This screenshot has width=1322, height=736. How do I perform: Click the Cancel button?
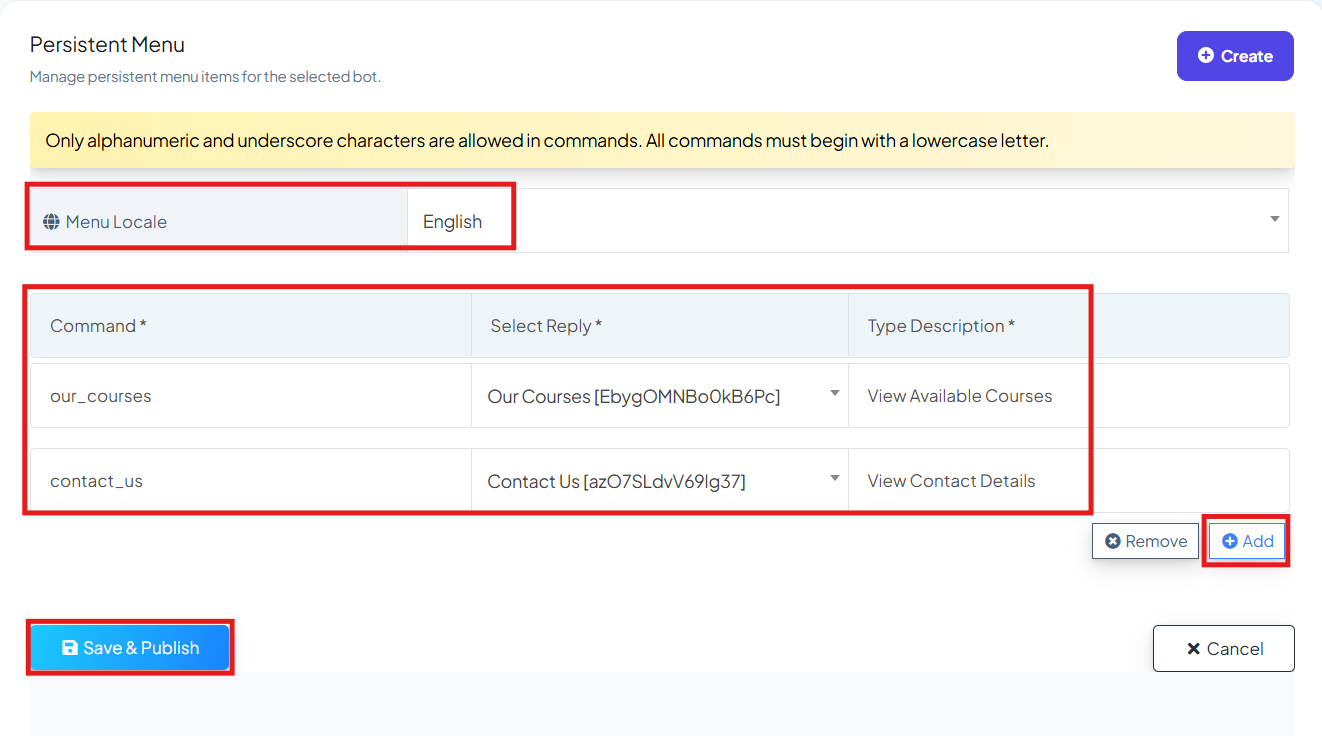tap(1224, 649)
